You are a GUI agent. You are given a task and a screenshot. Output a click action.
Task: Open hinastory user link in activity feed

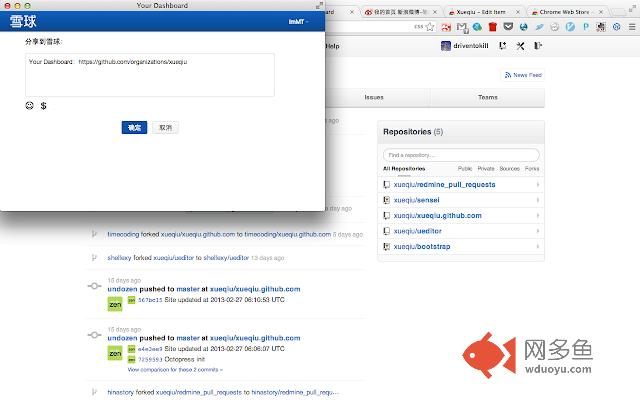pyautogui.click(x=120, y=392)
